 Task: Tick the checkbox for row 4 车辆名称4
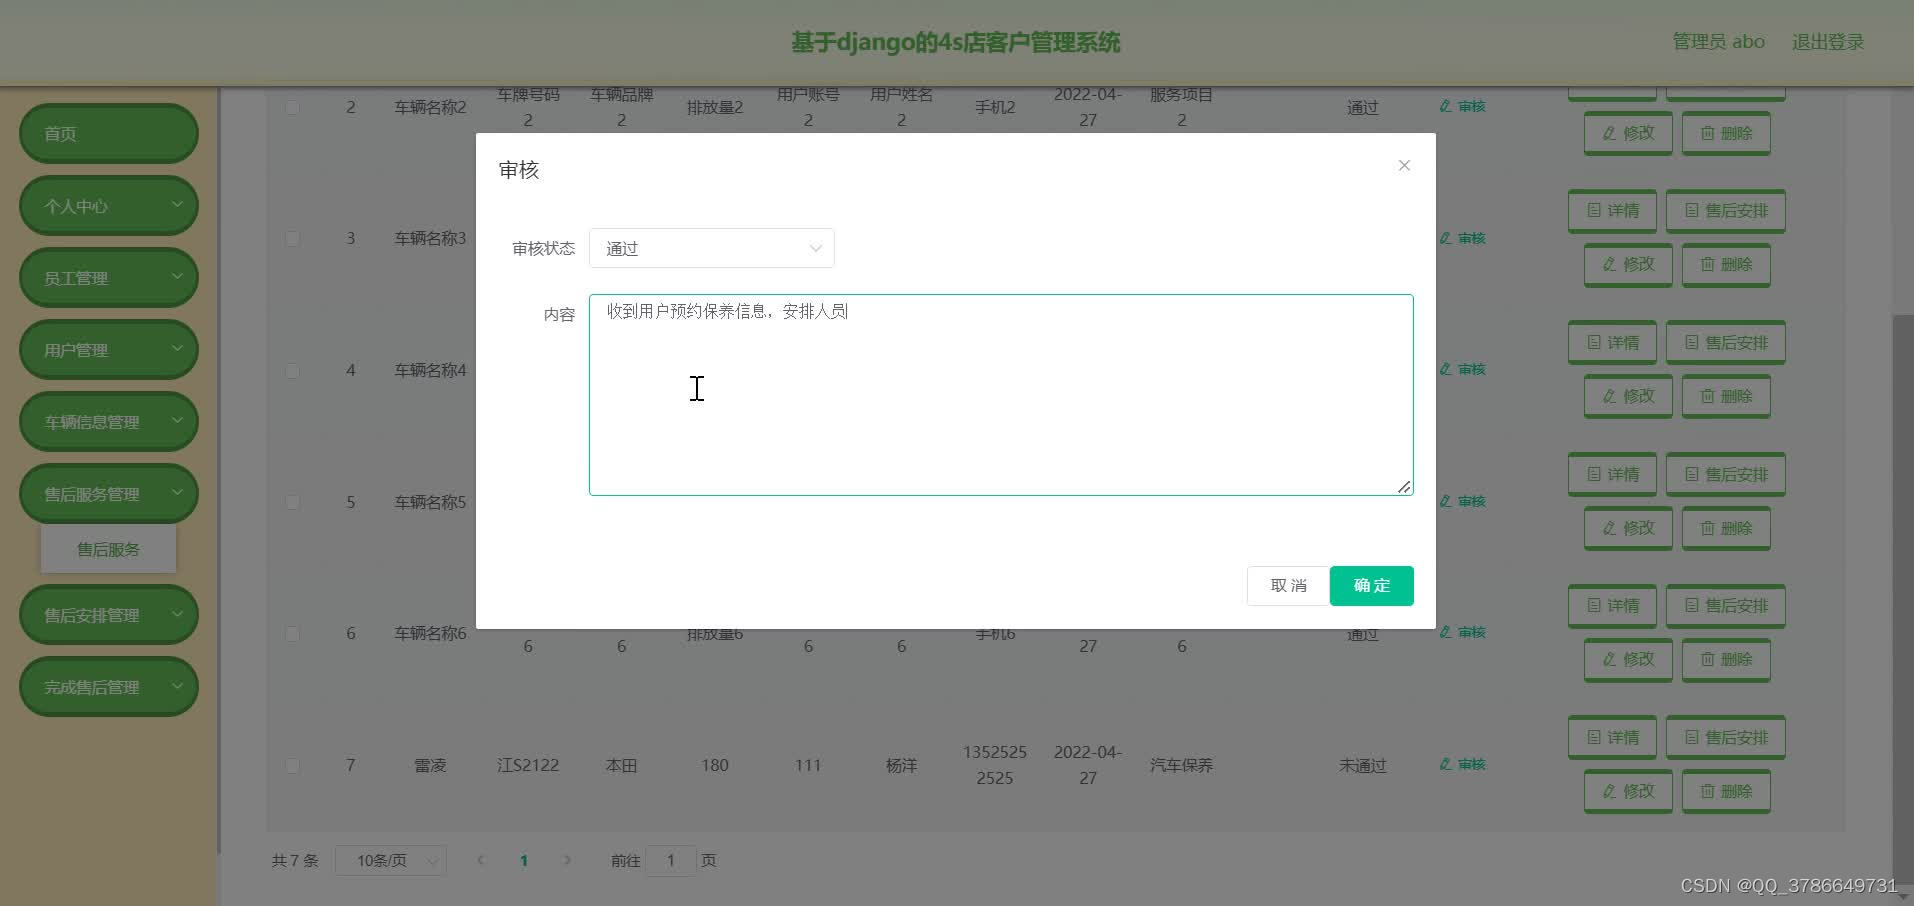[x=292, y=371]
